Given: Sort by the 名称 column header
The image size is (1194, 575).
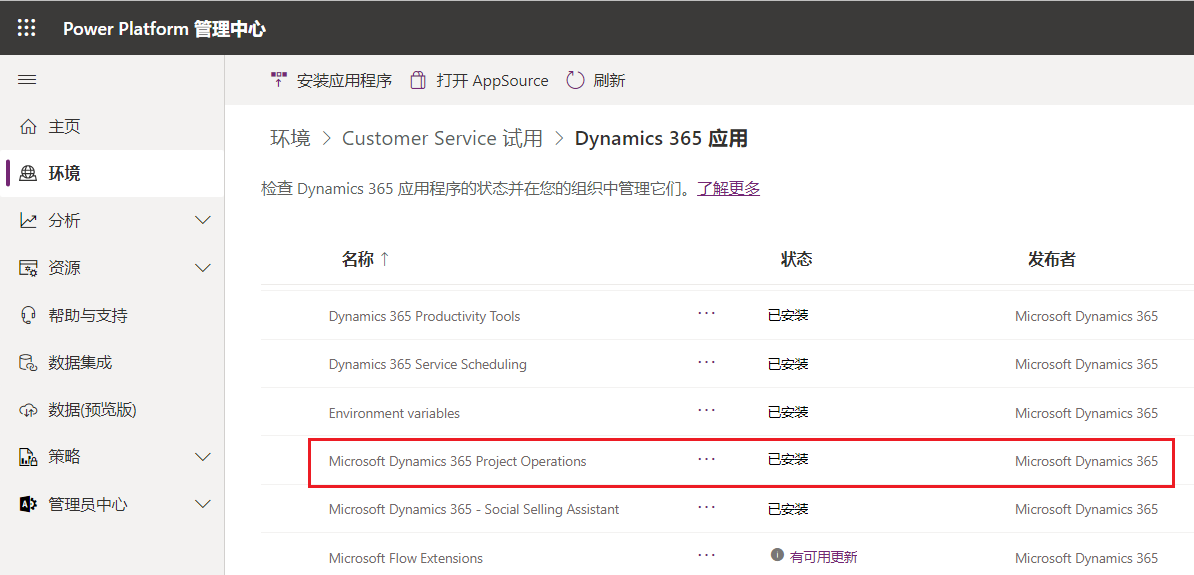Looking at the screenshot, I should coord(366,260).
